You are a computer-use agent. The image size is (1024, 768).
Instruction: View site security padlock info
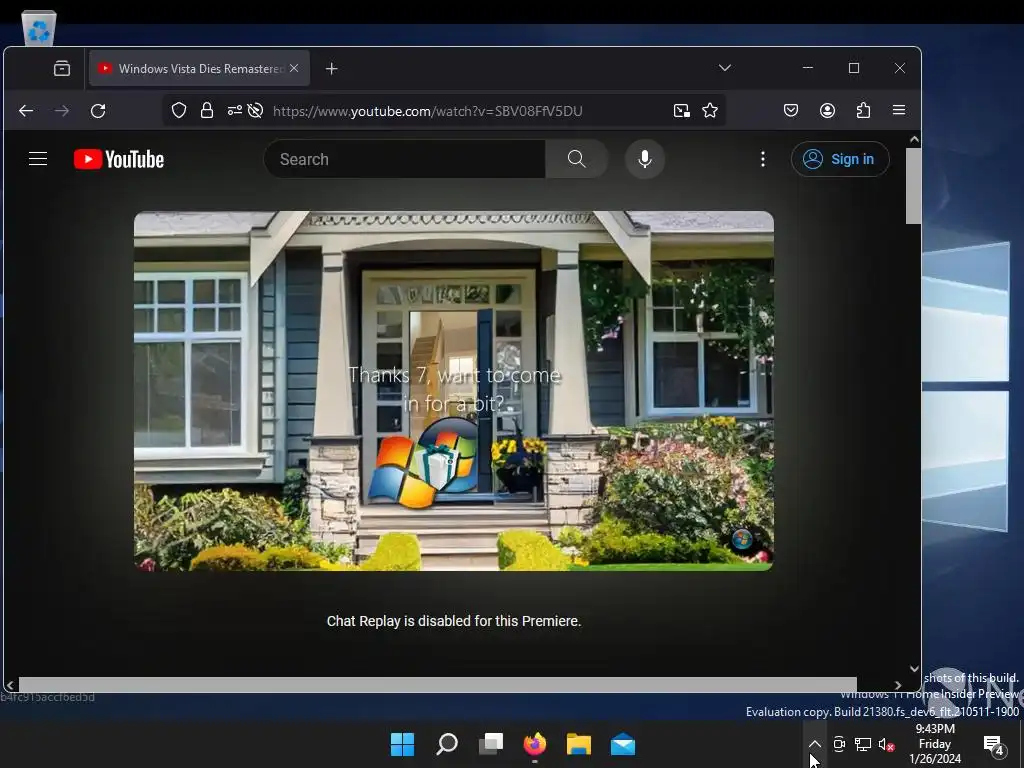[x=207, y=110]
